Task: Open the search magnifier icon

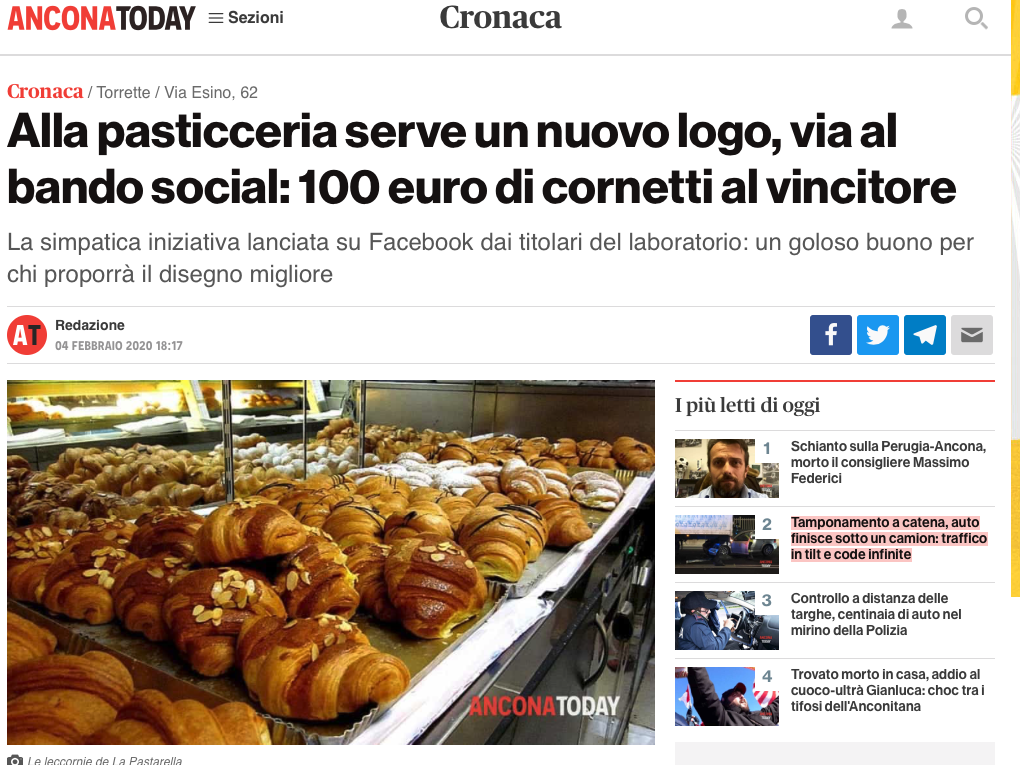Action: pos(976,18)
